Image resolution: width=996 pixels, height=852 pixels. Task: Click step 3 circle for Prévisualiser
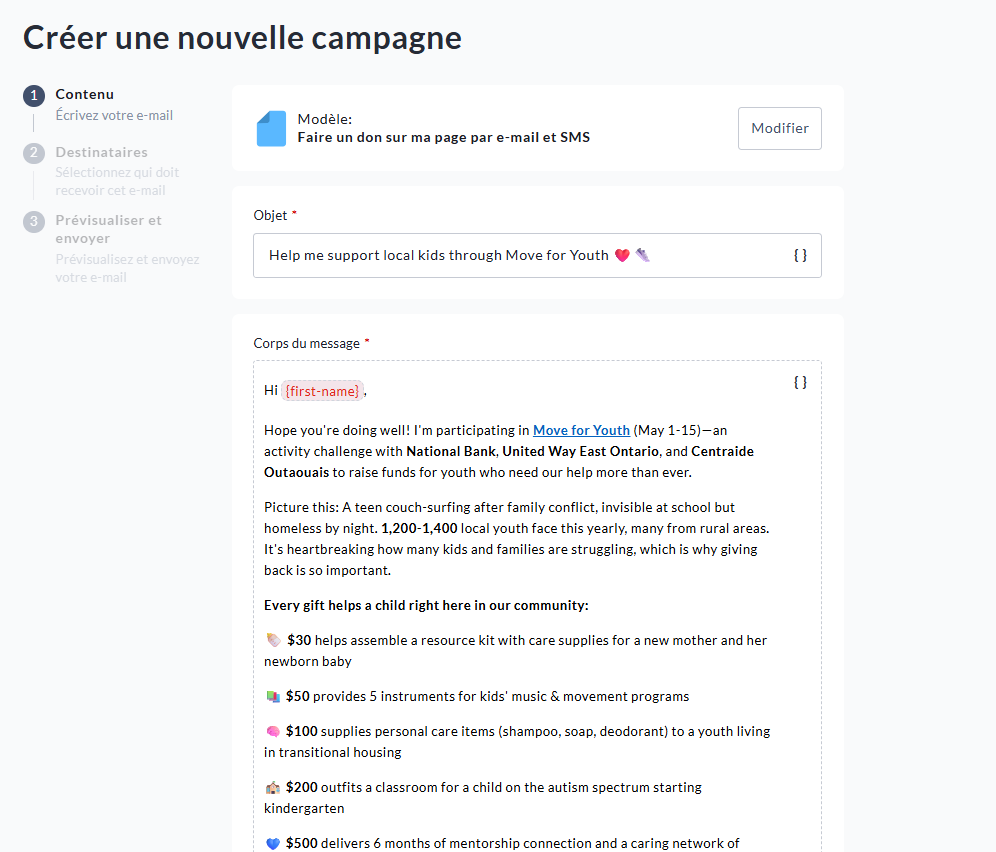[34, 221]
